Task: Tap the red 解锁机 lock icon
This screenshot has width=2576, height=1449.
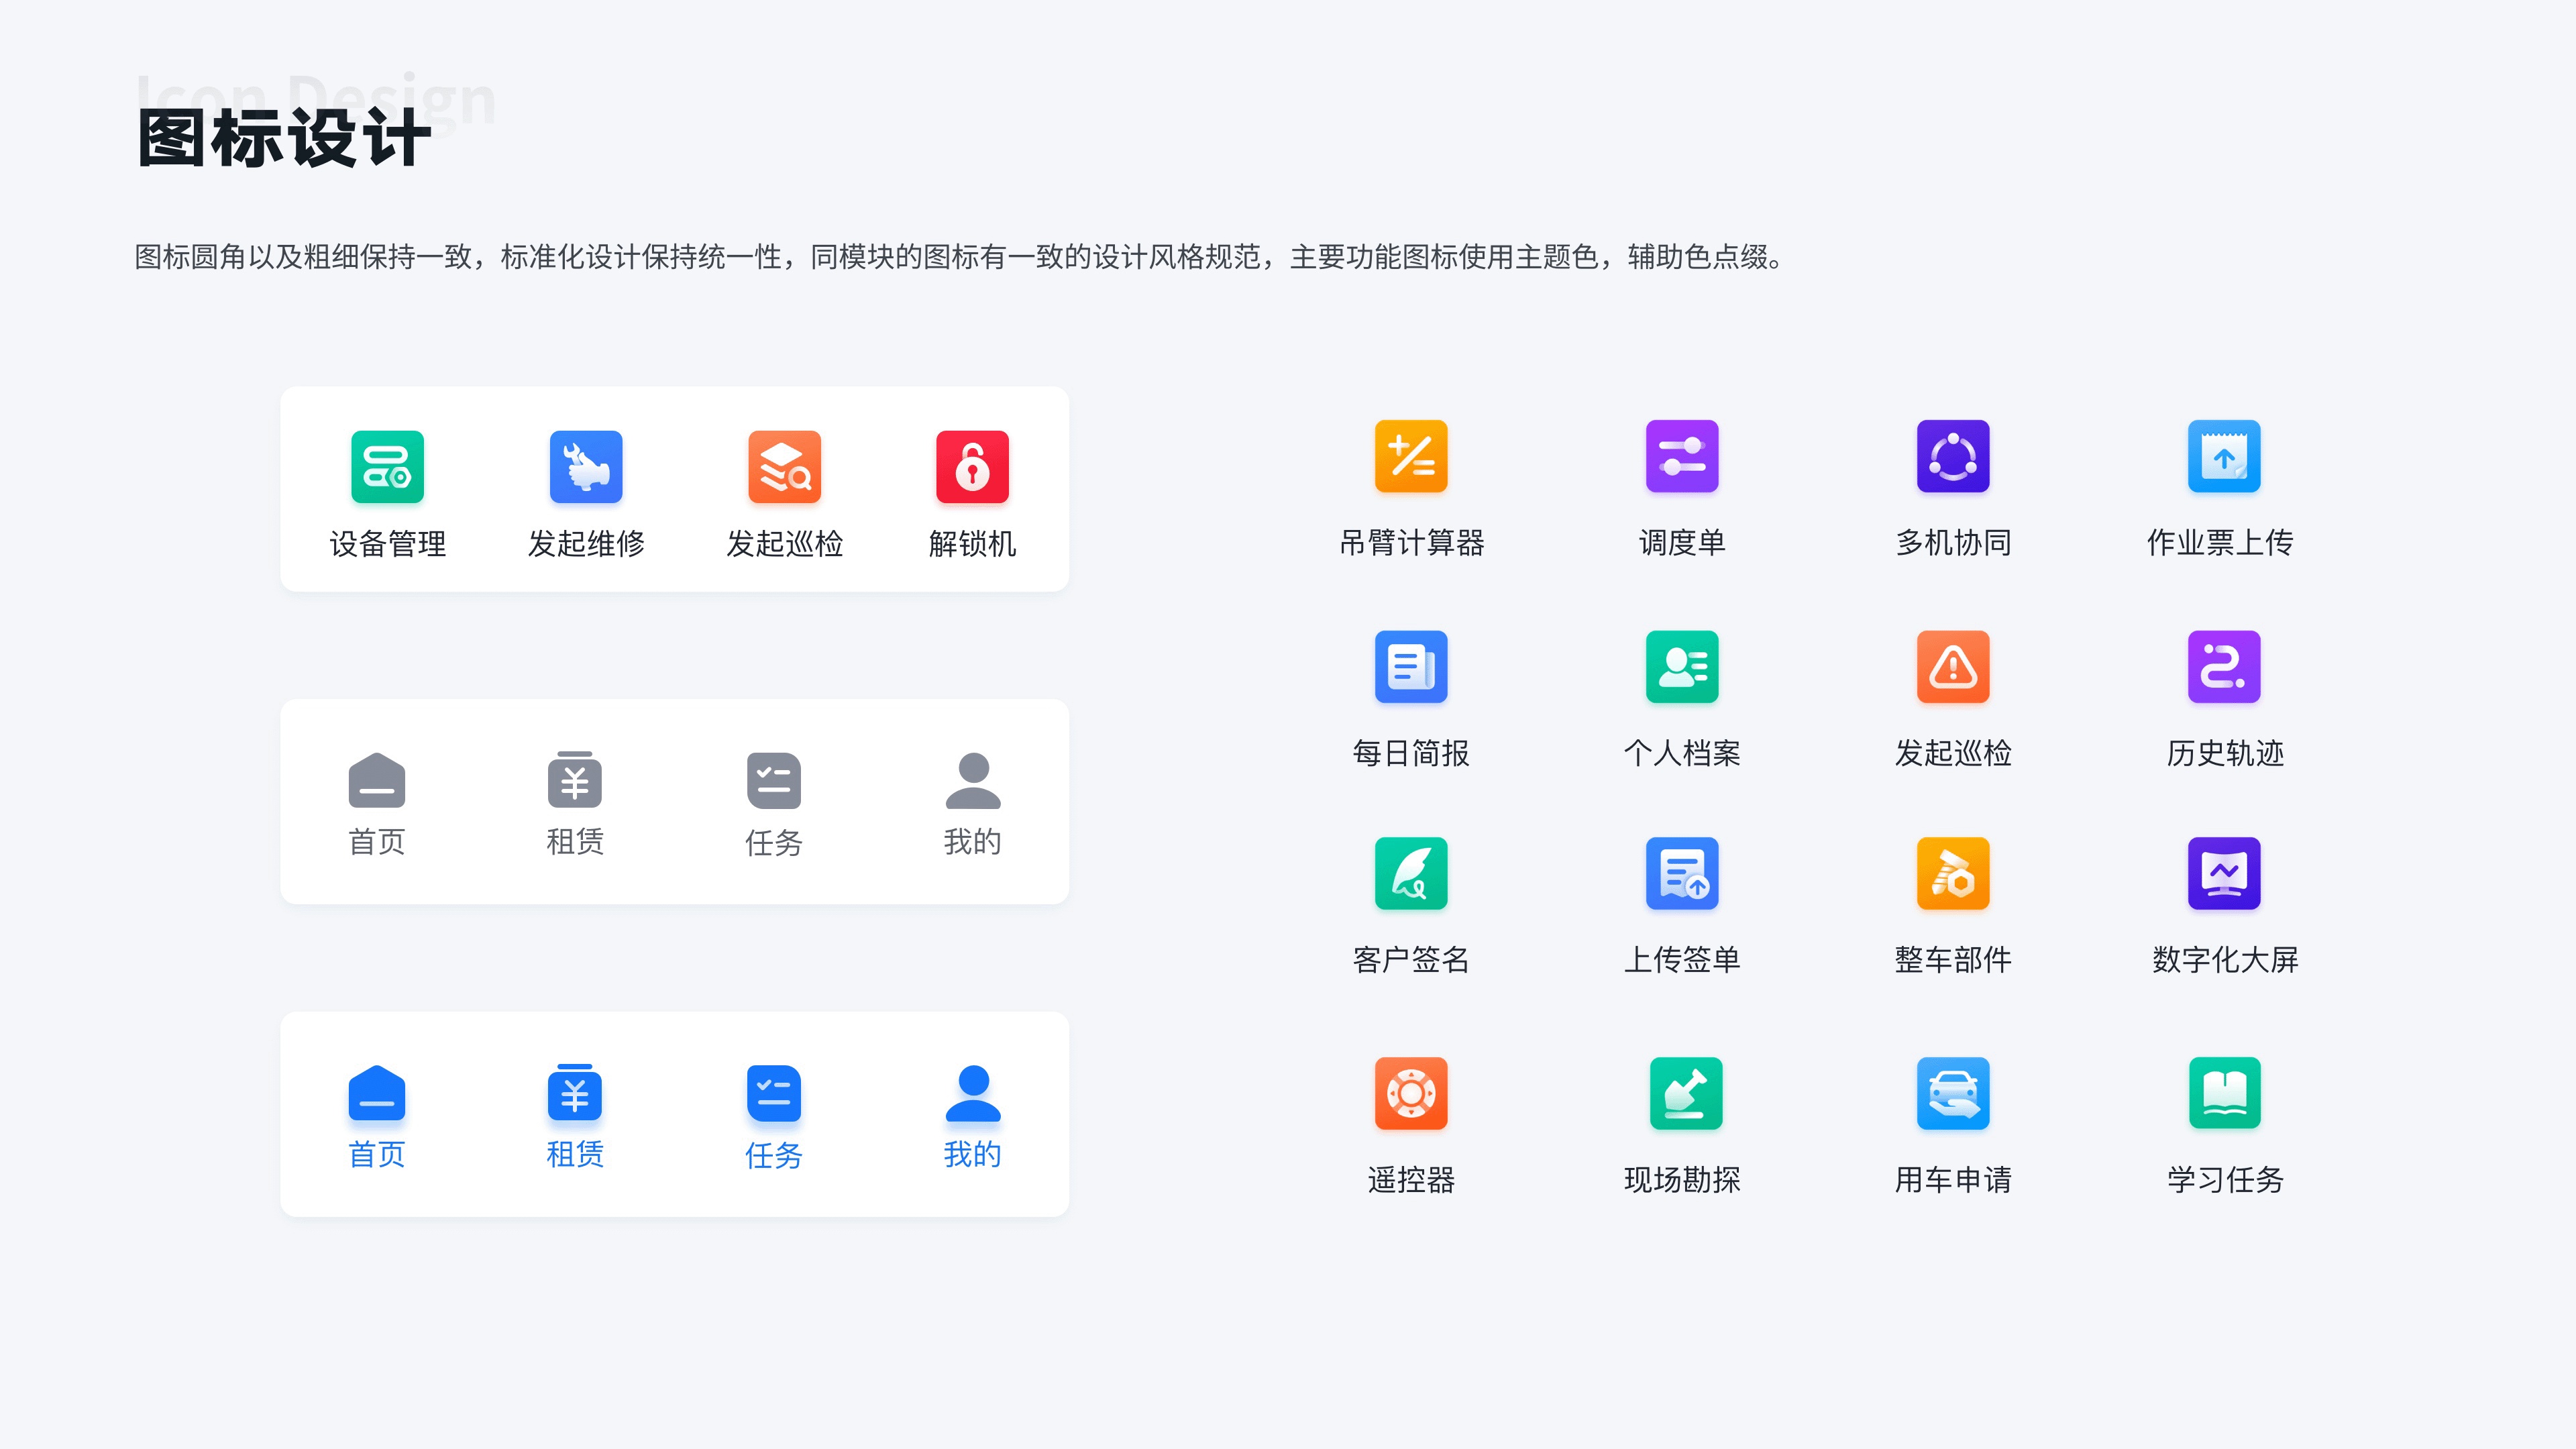Action: pyautogui.click(x=972, y=466)
